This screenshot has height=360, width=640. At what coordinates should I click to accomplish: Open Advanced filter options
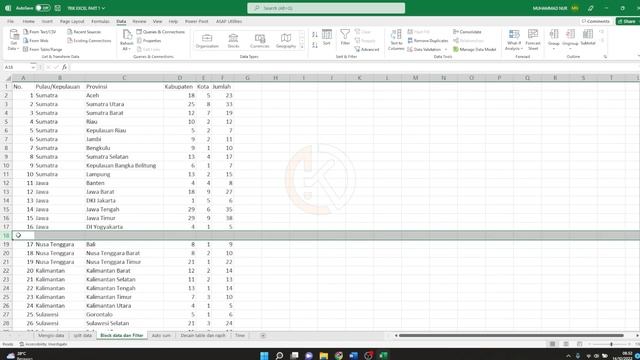(367, 49)
